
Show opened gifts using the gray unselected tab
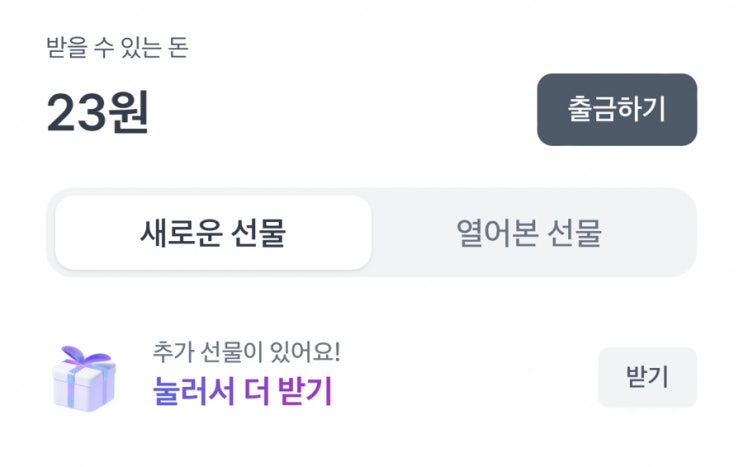[x=529, y=233]
